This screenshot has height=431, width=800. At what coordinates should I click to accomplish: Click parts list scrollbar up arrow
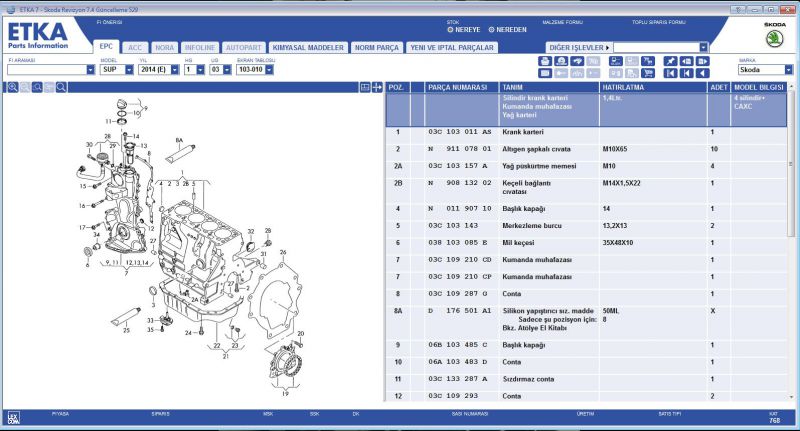click(791, 87)
